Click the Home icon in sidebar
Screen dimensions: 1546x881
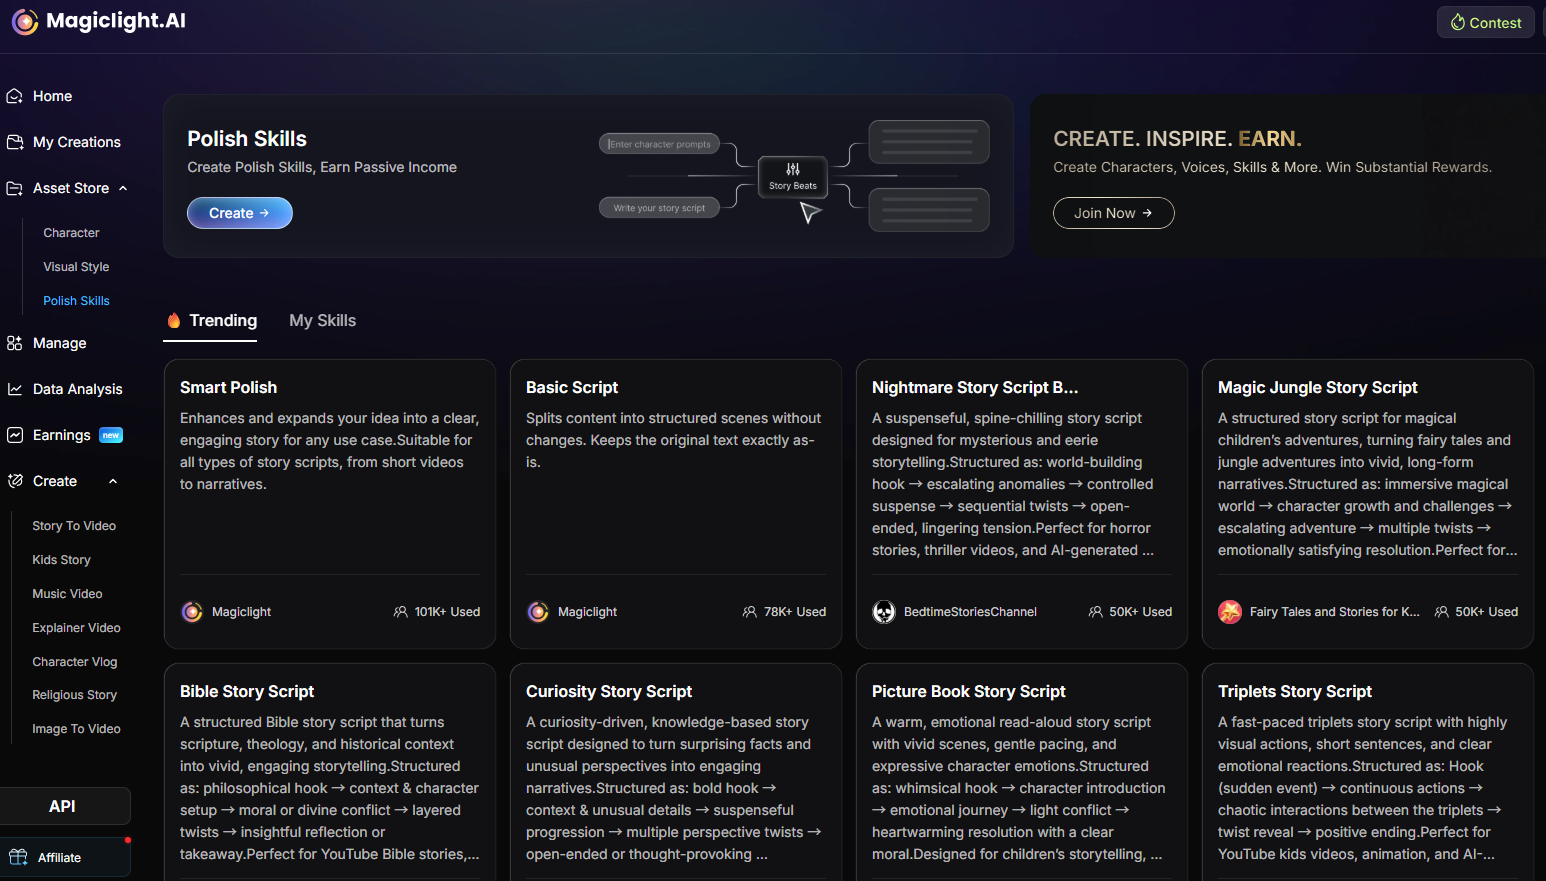click(x=15, y=96)
